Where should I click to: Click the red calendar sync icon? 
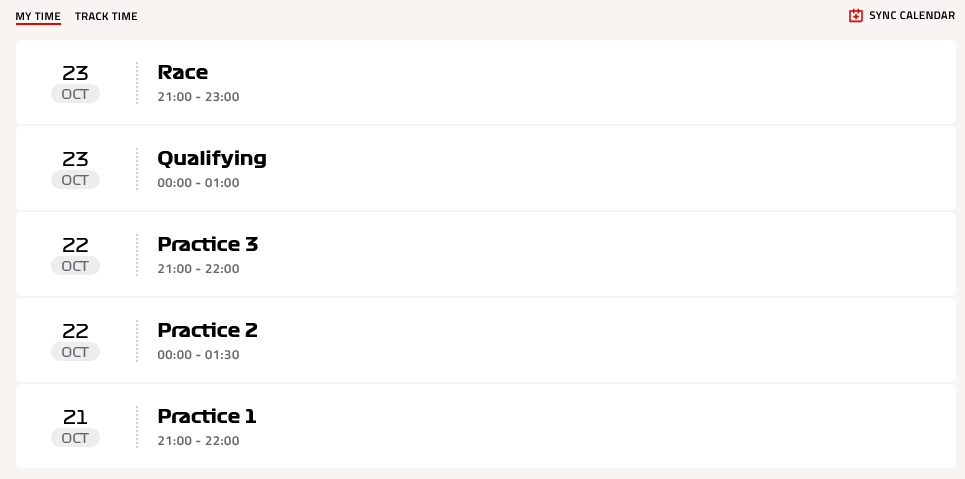pos(855,16)
